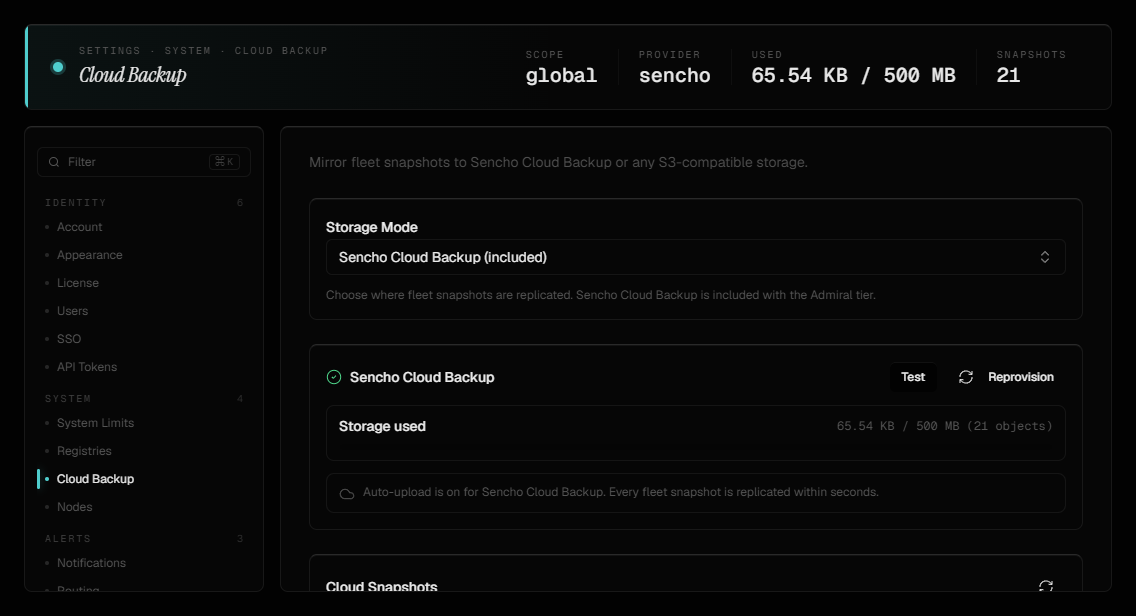Click the ⌘K shortcut badge
1136x616 pixels.
(224, 162)
